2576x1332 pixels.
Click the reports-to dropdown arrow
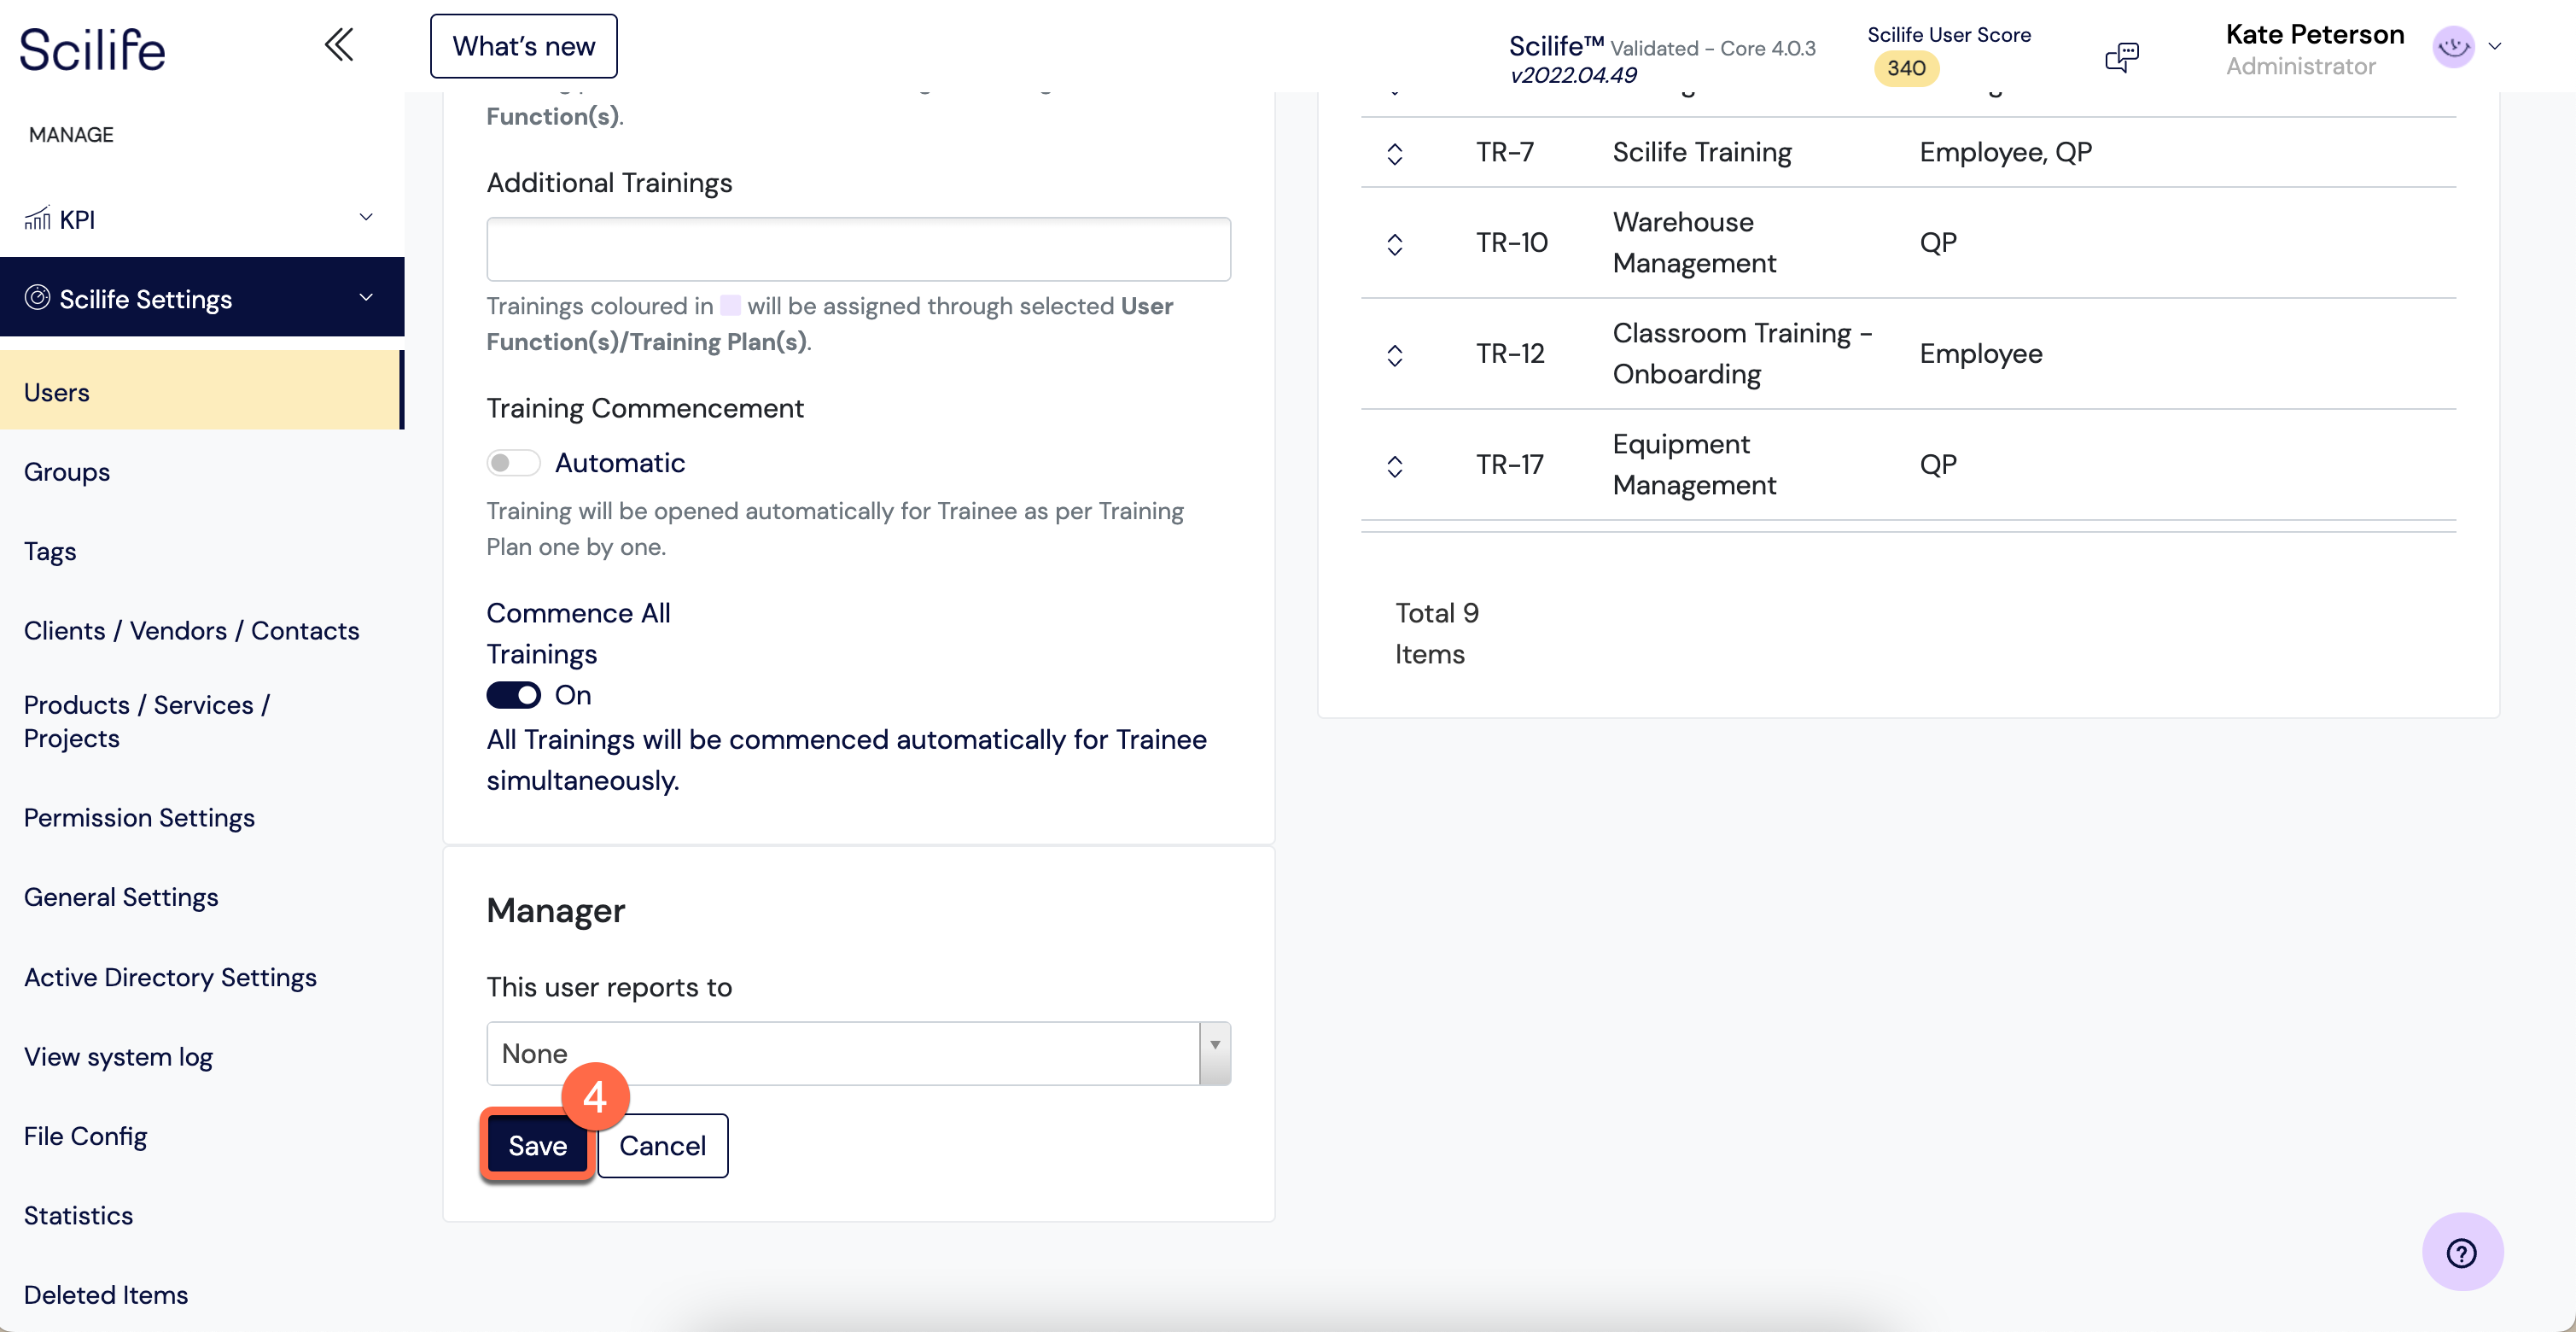coord(1215,1053)
